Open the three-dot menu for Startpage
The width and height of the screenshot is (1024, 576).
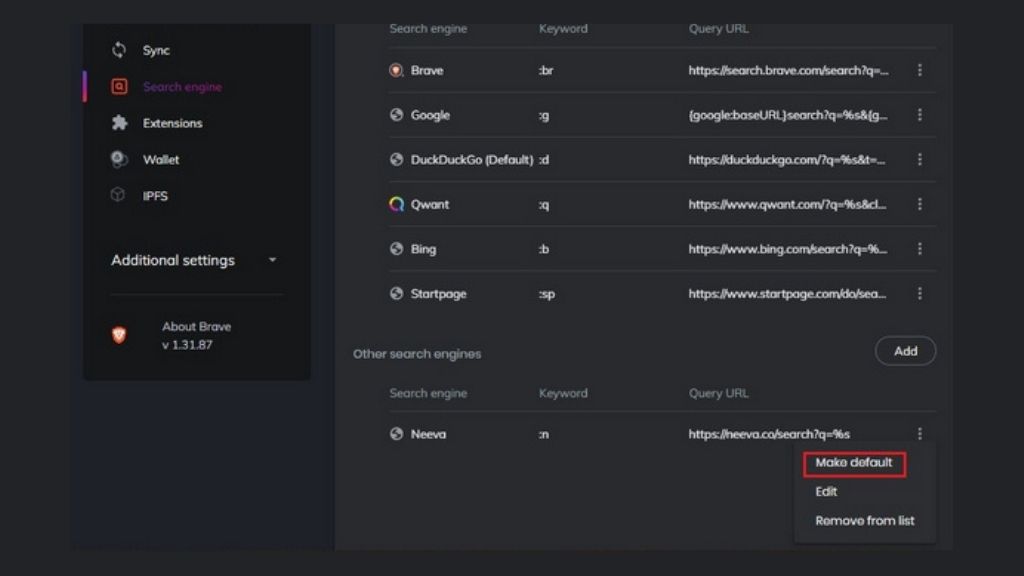[x=920, y=294]
